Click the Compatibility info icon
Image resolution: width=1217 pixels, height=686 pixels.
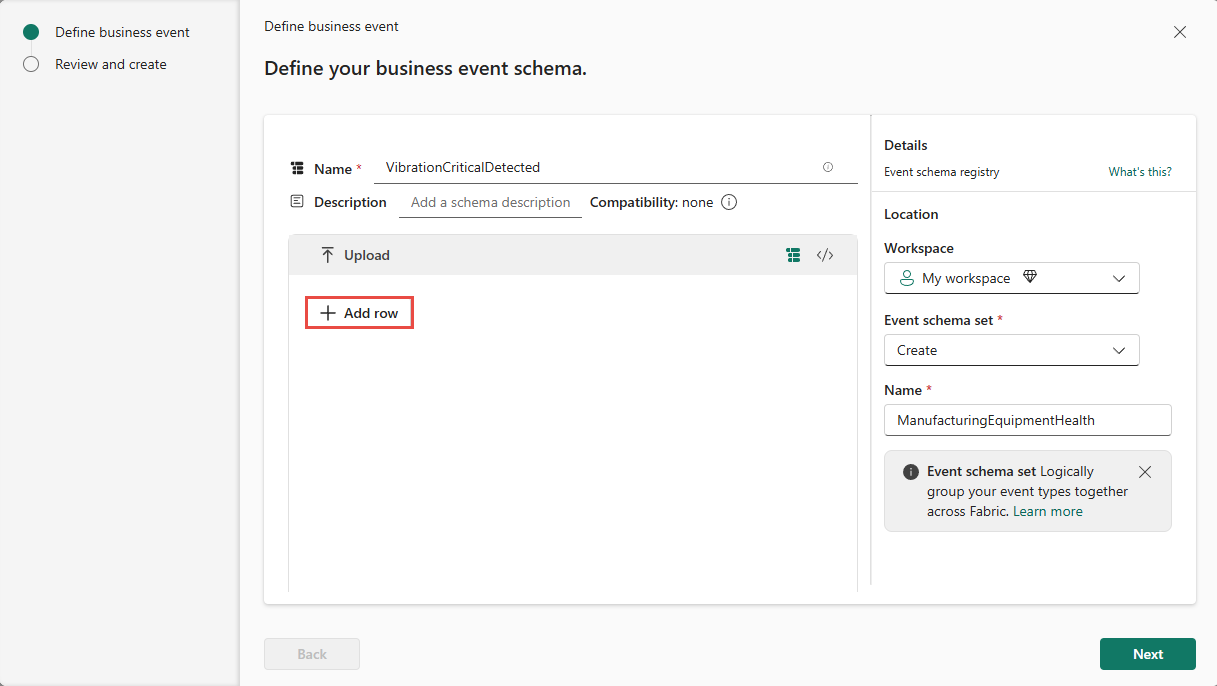click(729, 202)
